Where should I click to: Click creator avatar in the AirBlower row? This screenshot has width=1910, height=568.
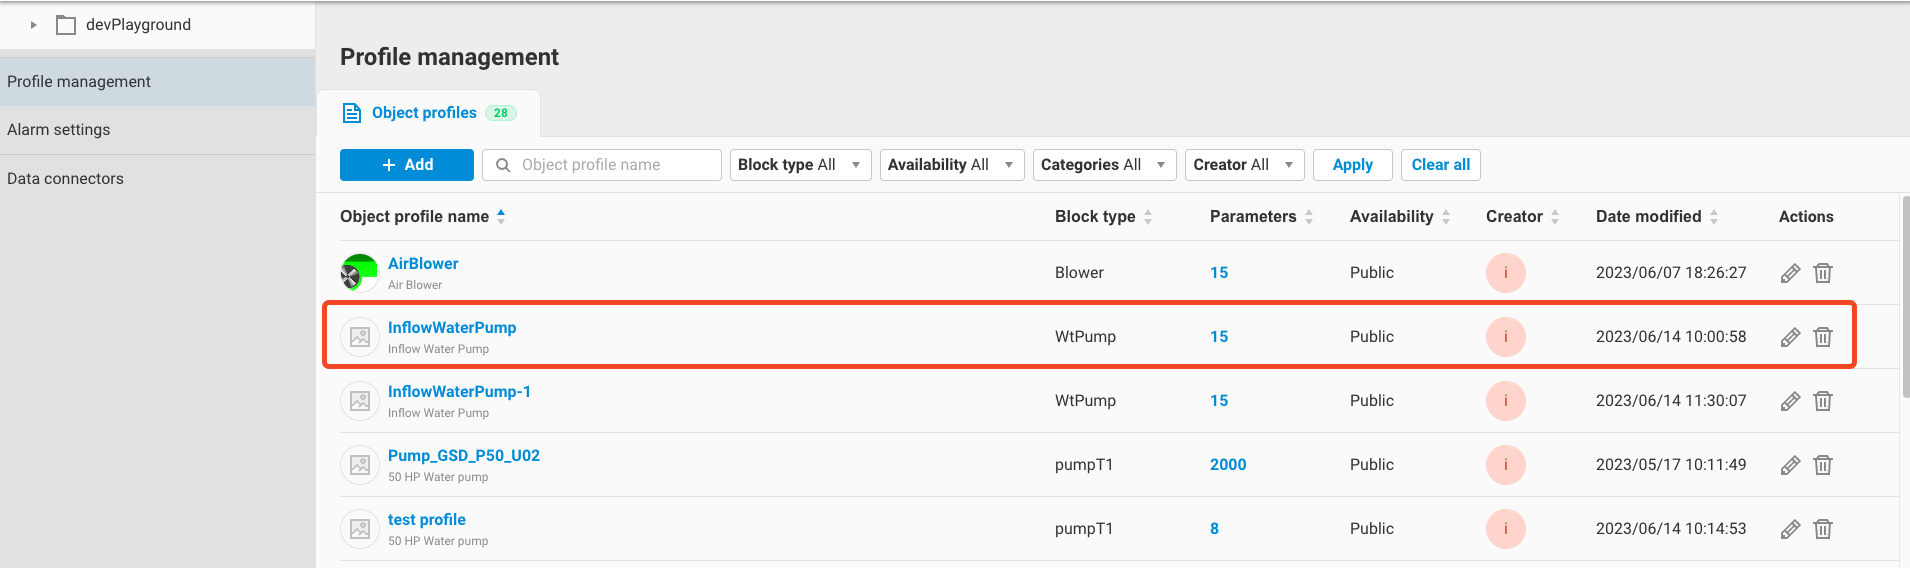coord(1505,273)
